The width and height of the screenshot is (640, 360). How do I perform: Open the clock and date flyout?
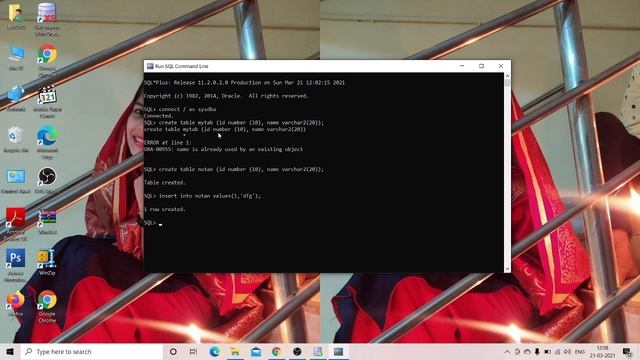tap(602, 351)
